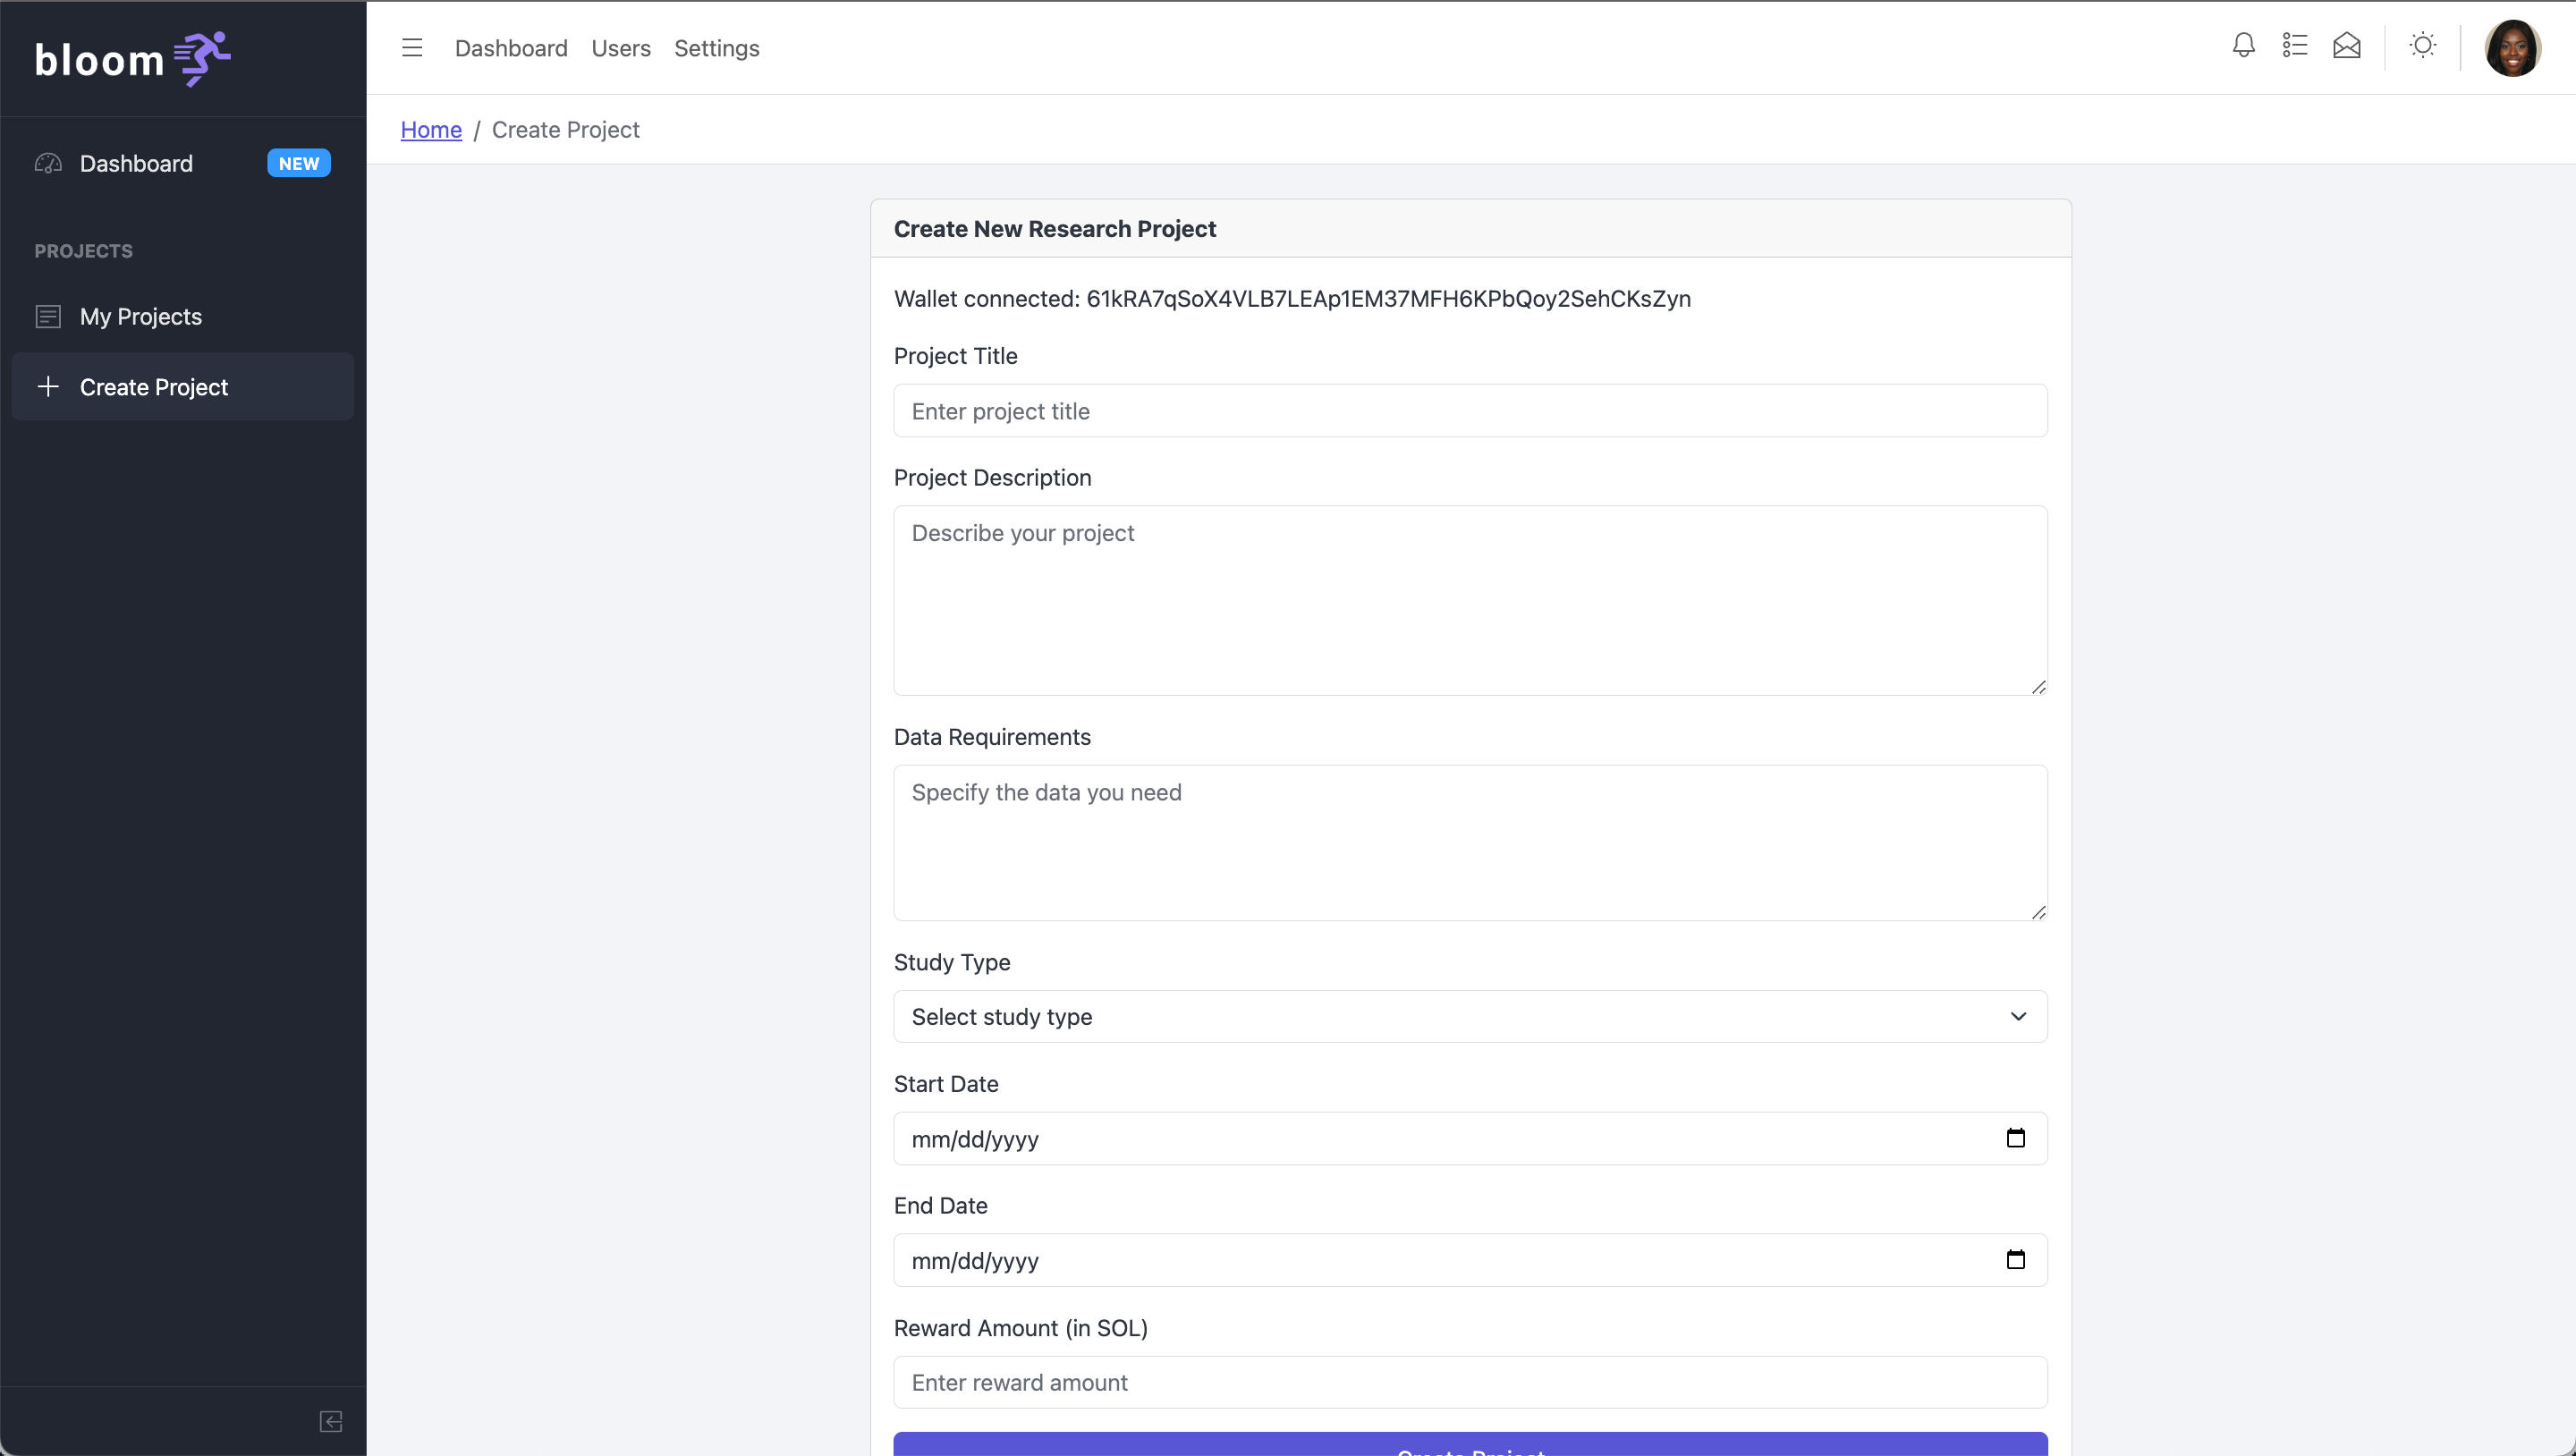This screenshot has width=2576, height=1456.
Task: Open Users in the top navigation
Action: pos(620,48)
